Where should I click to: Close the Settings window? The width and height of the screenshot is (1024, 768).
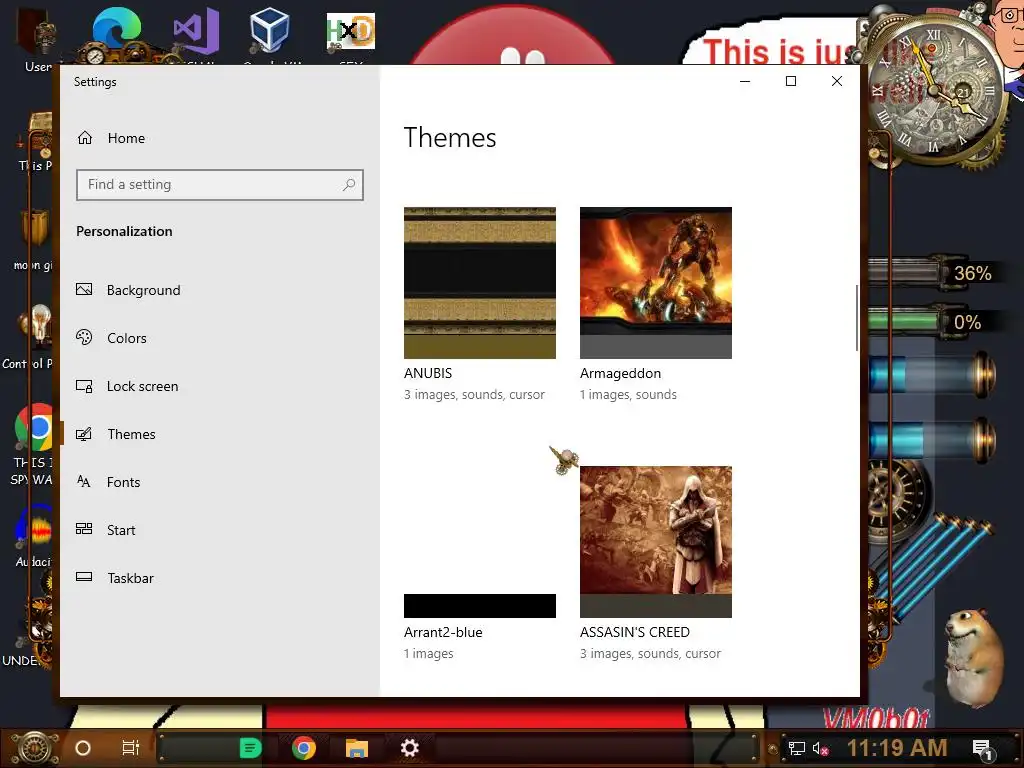point(837,81)
